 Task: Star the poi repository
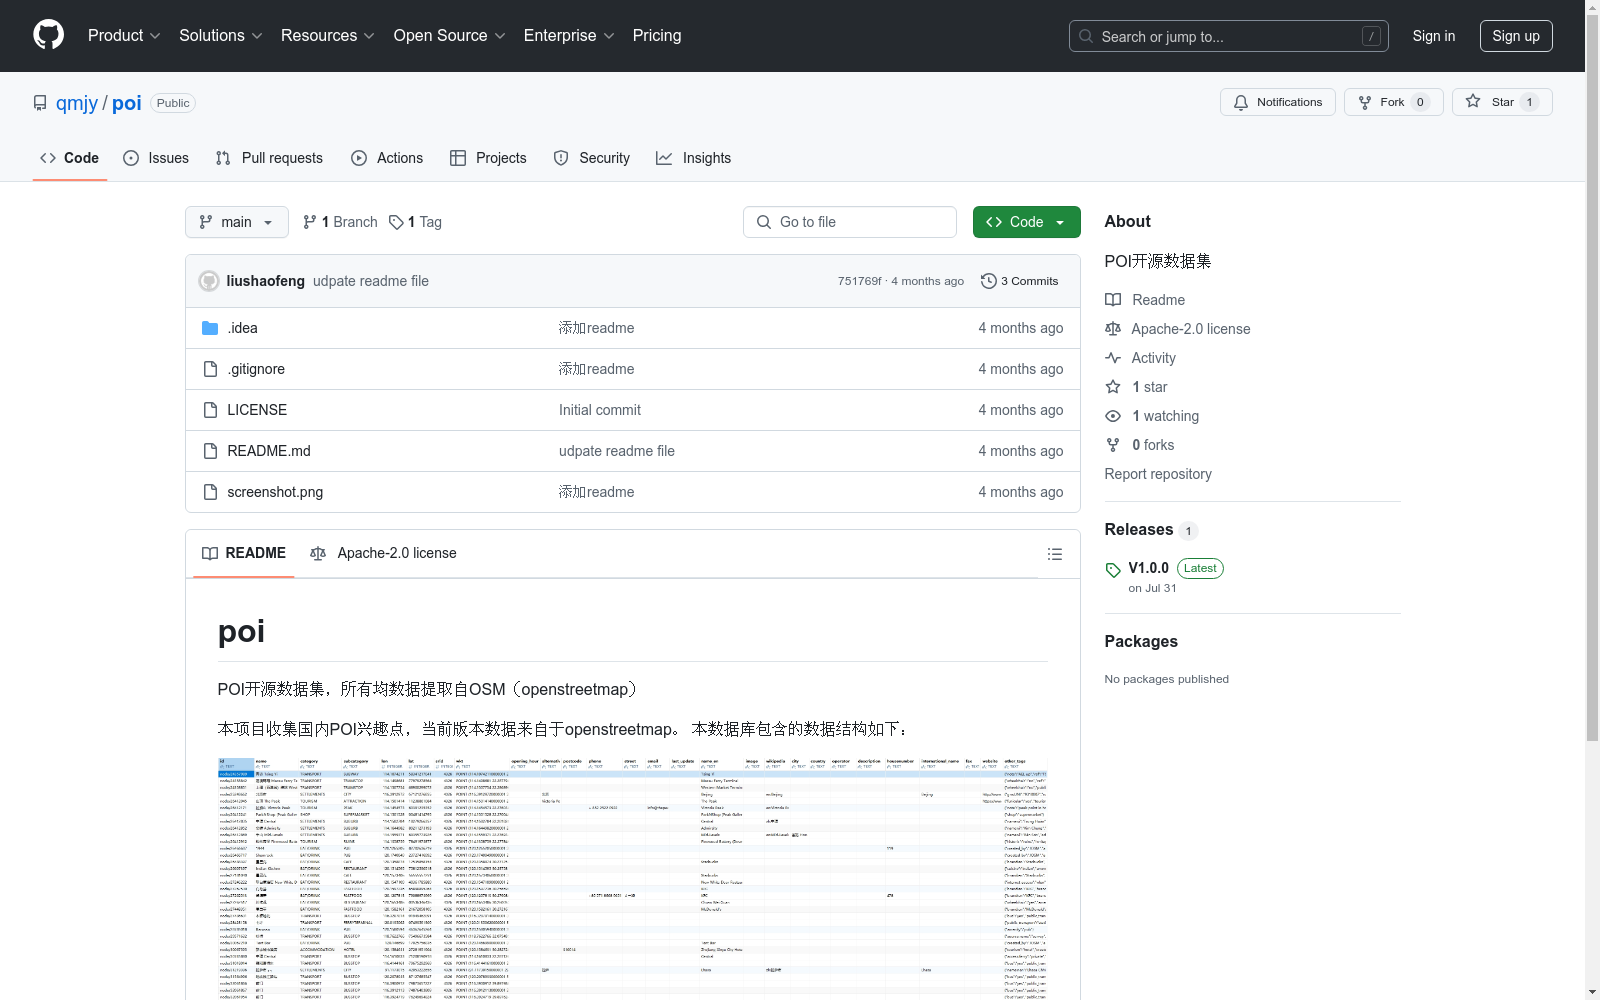tap(1501, 102)
